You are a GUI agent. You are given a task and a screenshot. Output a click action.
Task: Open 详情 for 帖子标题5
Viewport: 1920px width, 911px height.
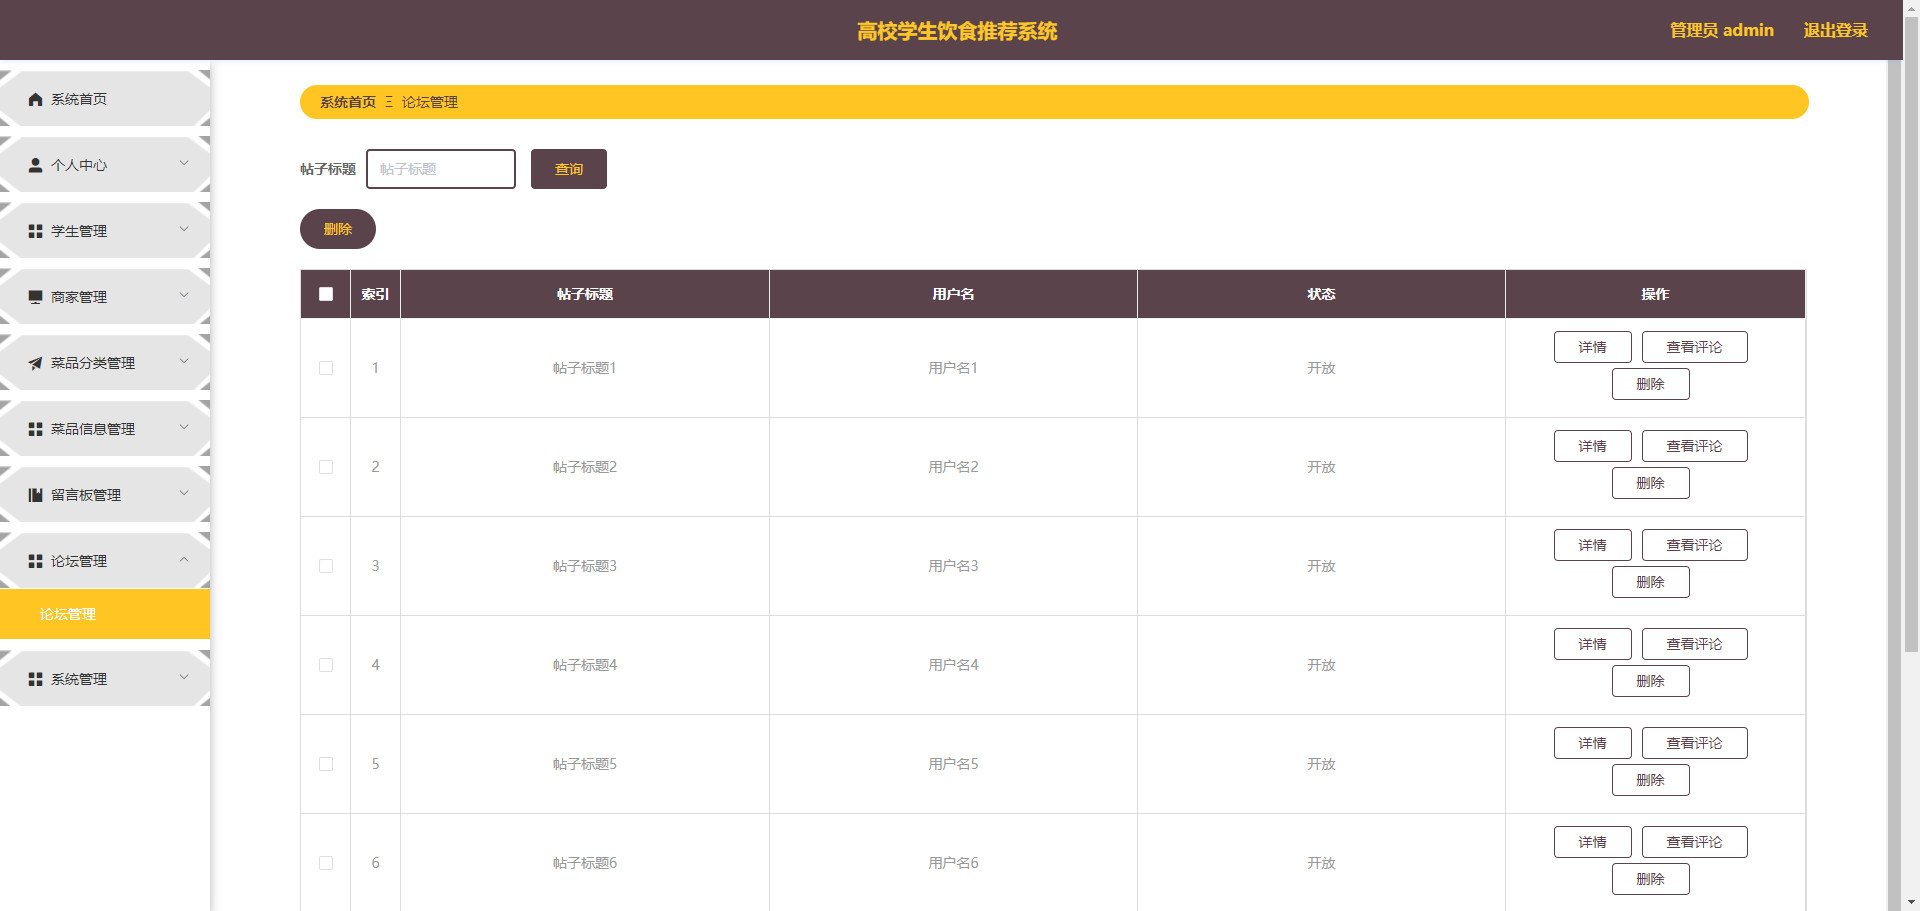(x=1593, y=743)
